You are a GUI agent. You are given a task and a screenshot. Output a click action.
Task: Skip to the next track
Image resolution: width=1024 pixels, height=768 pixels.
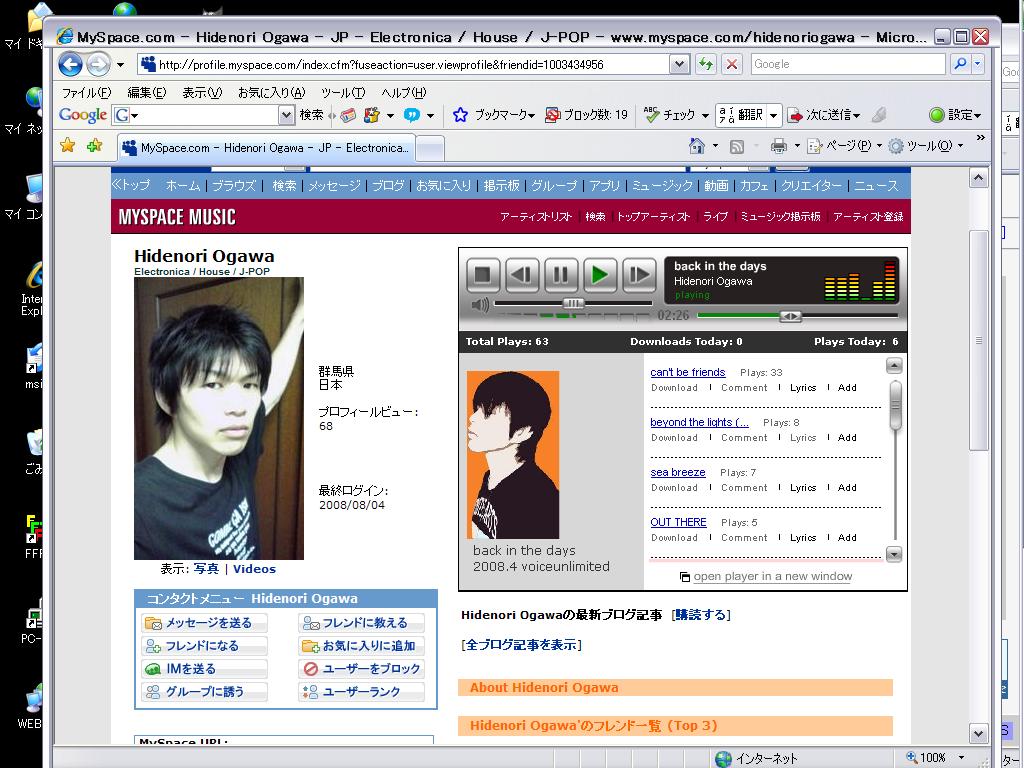click(638, 274)
